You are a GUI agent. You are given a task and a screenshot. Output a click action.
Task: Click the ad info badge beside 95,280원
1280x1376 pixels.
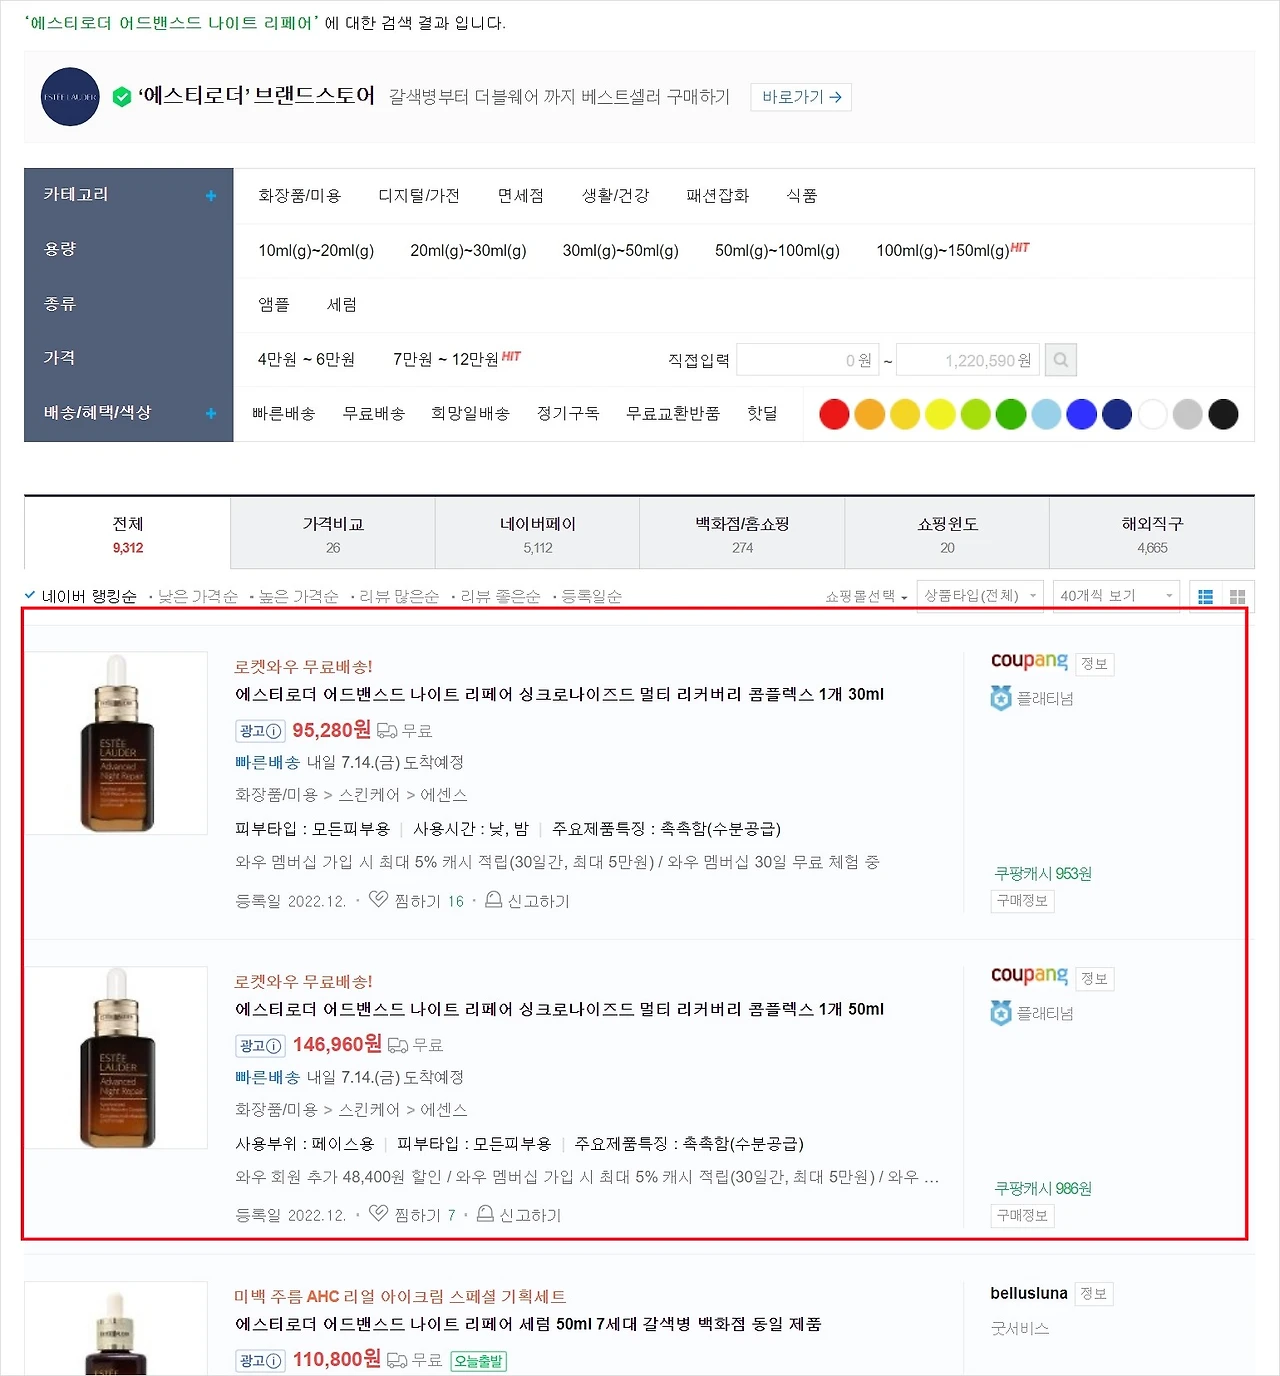[x=260, y=731]
